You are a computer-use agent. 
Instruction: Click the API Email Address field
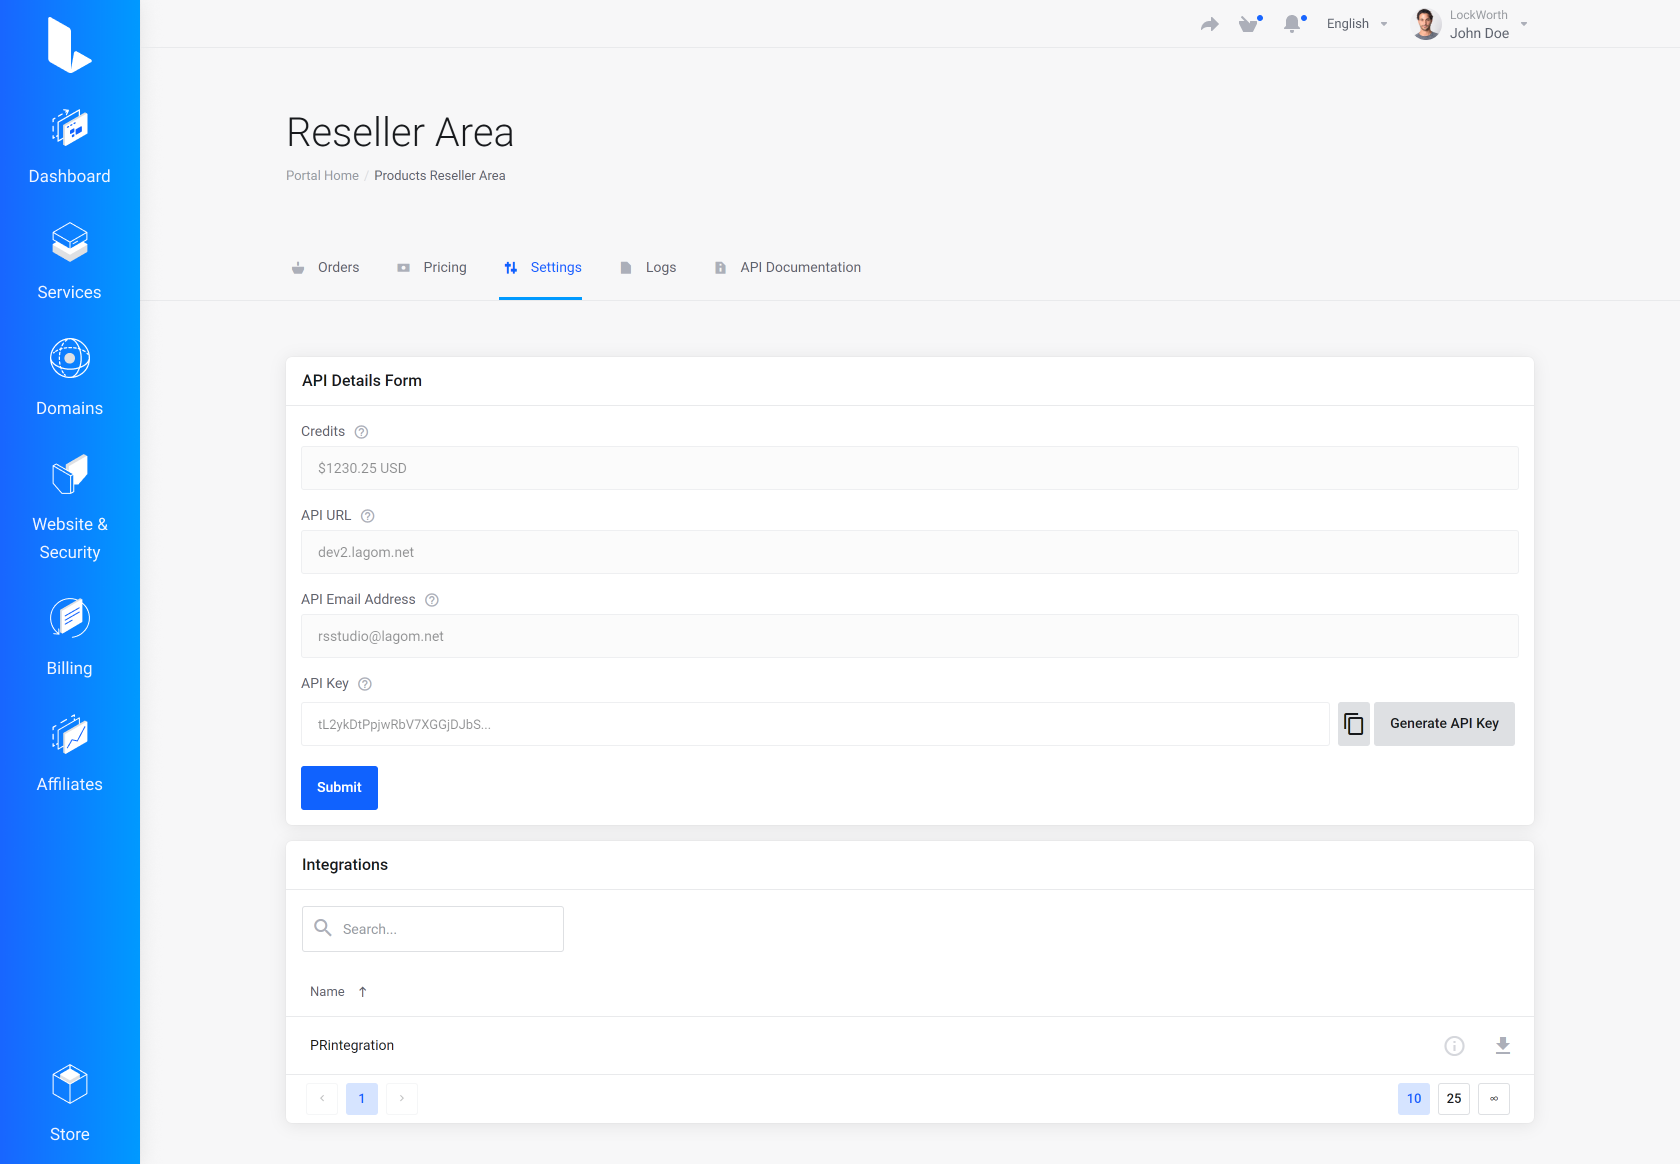[x=910, y=636]
